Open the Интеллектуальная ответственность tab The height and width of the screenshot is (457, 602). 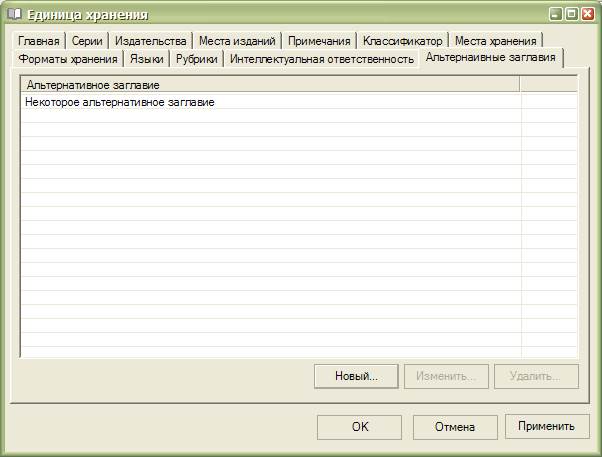(x=321, y=60)
